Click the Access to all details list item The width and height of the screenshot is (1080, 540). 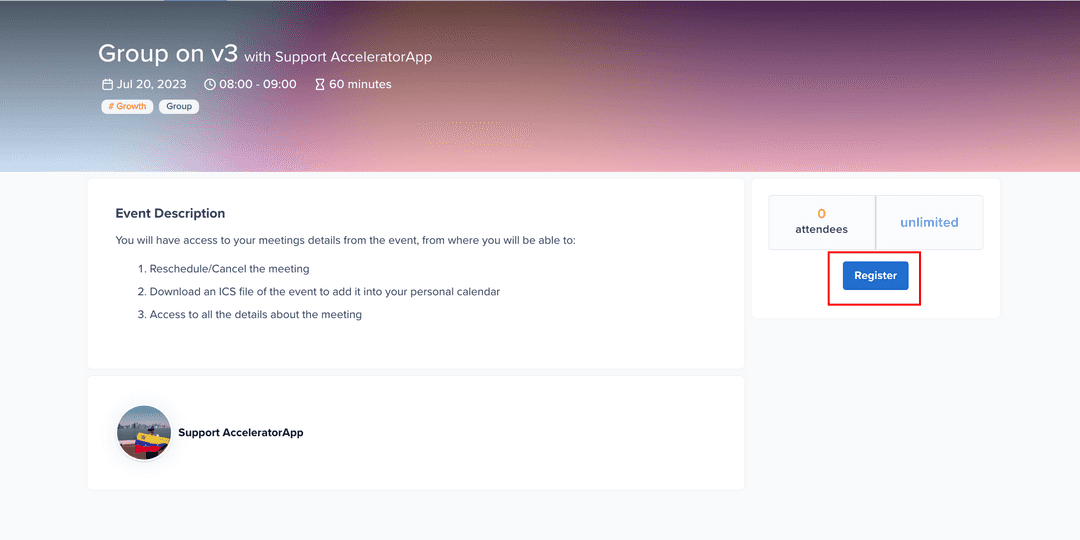255,315
